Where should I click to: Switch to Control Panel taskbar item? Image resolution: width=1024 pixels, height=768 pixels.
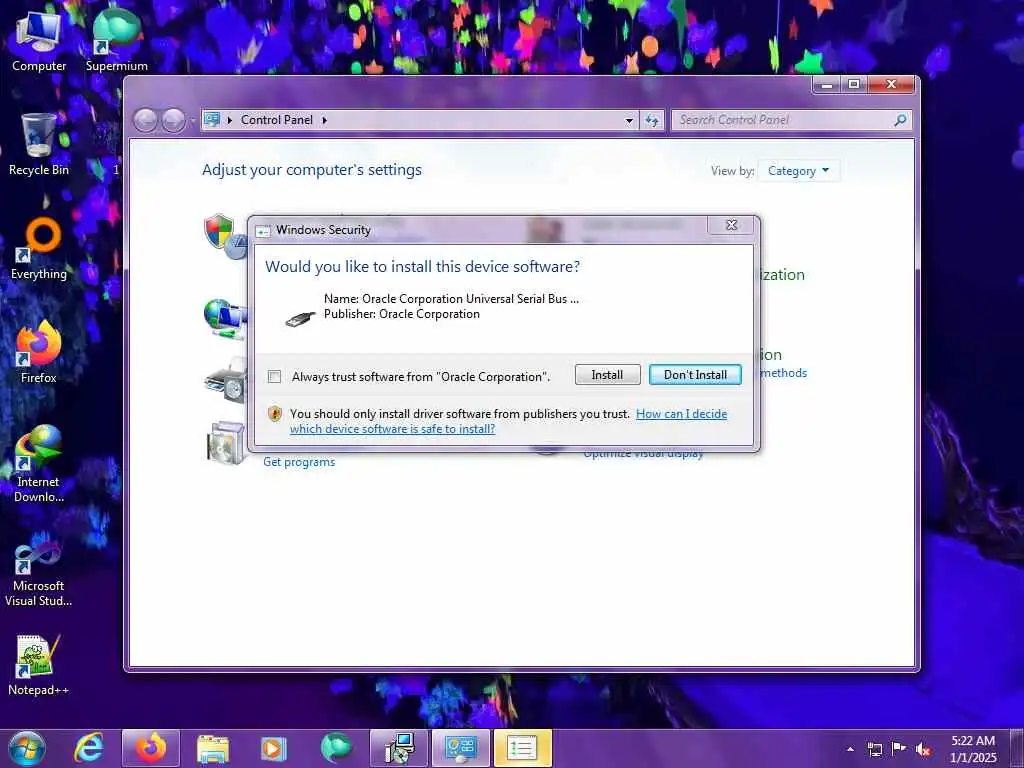coord(460,748)
